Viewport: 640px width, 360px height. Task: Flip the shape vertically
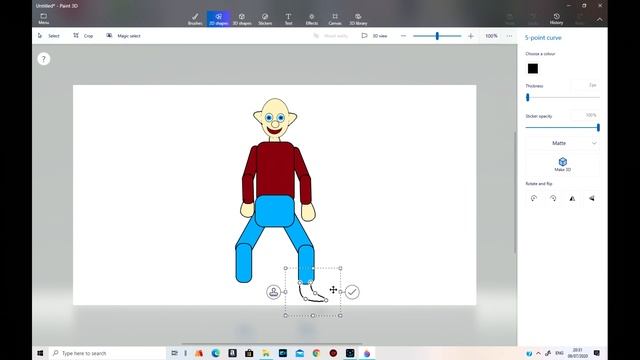pyautogui.click(x=591, y=198)
